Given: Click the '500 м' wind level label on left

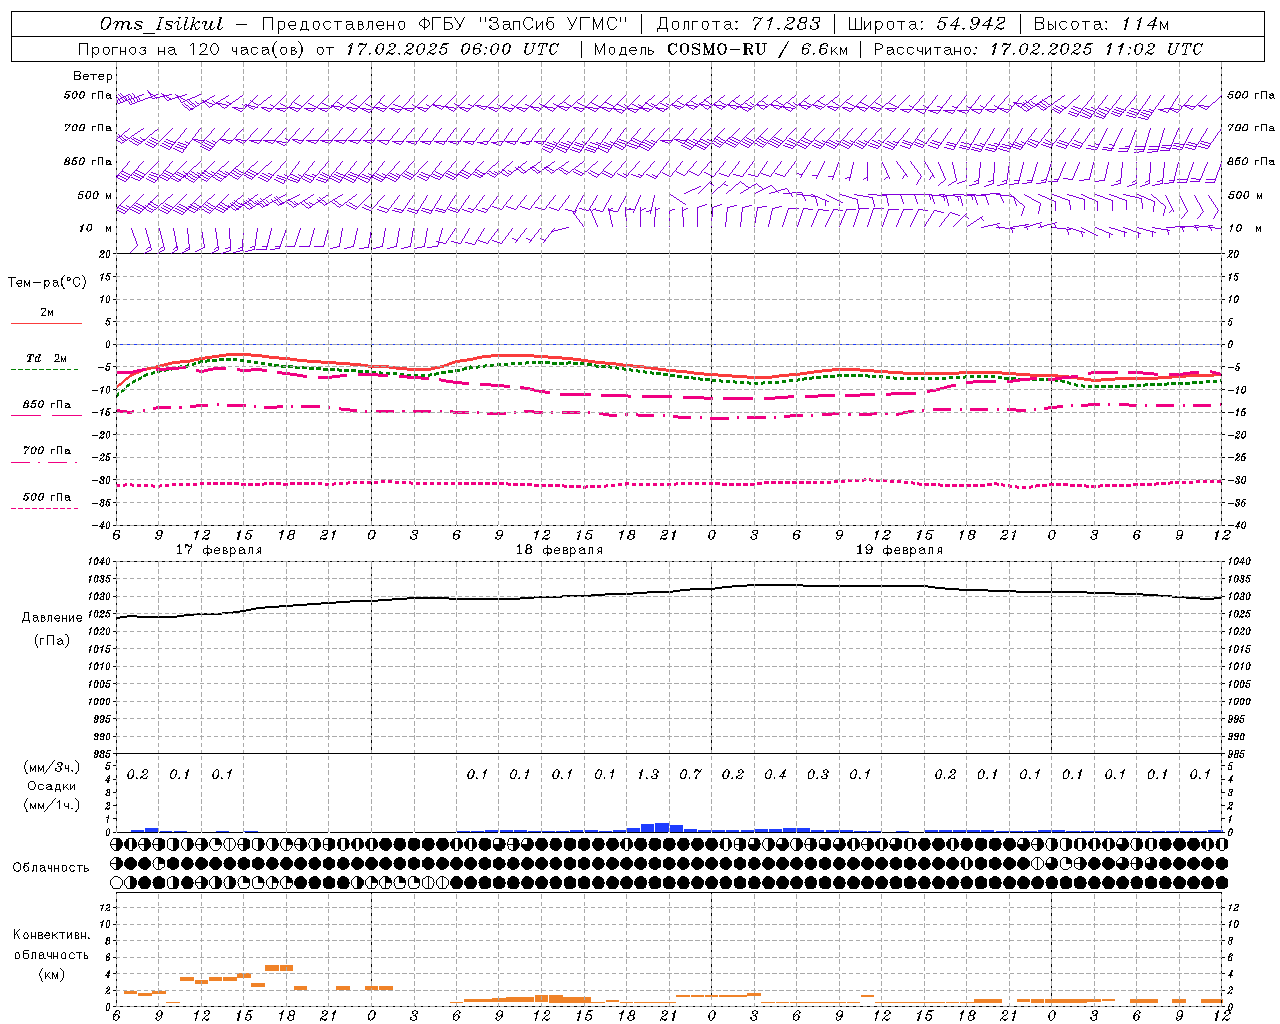Looking at the screenshot, I should point(95,195).
